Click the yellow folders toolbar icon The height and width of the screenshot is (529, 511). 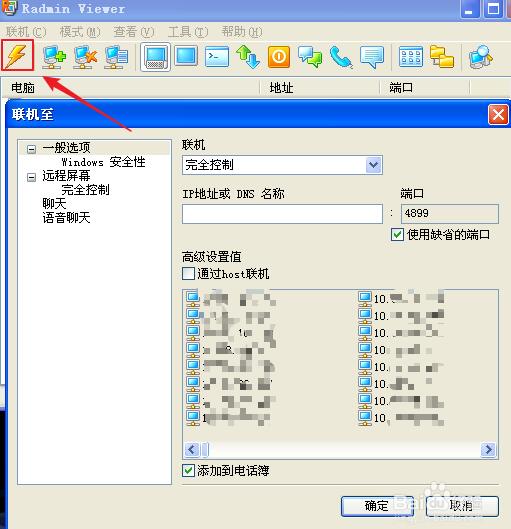(x=442, y=56)
